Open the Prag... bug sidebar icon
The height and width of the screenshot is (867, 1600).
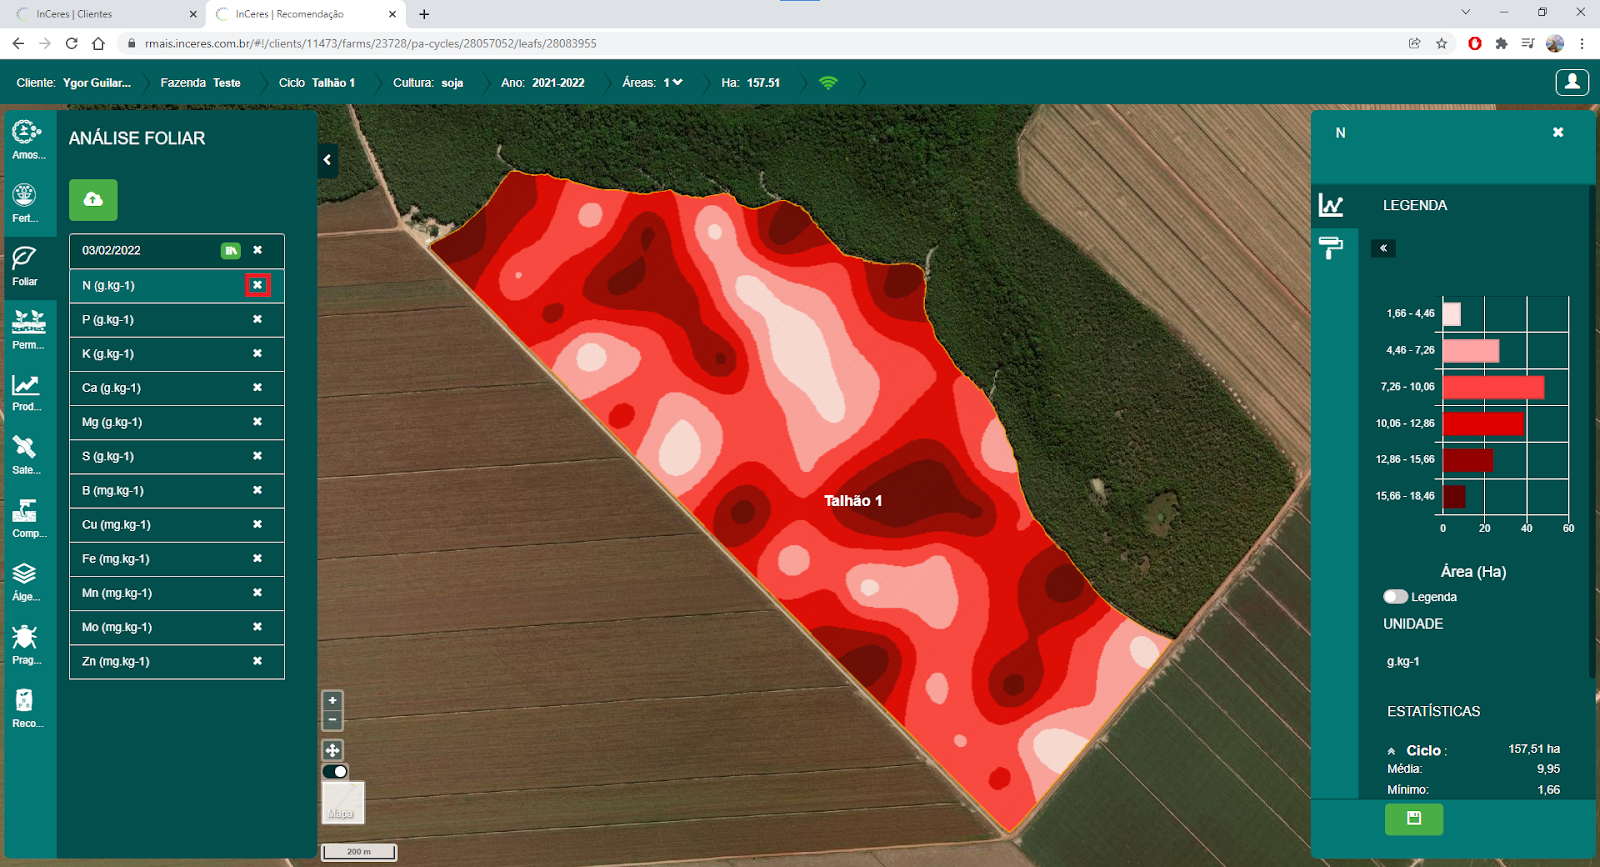point(25,645)
